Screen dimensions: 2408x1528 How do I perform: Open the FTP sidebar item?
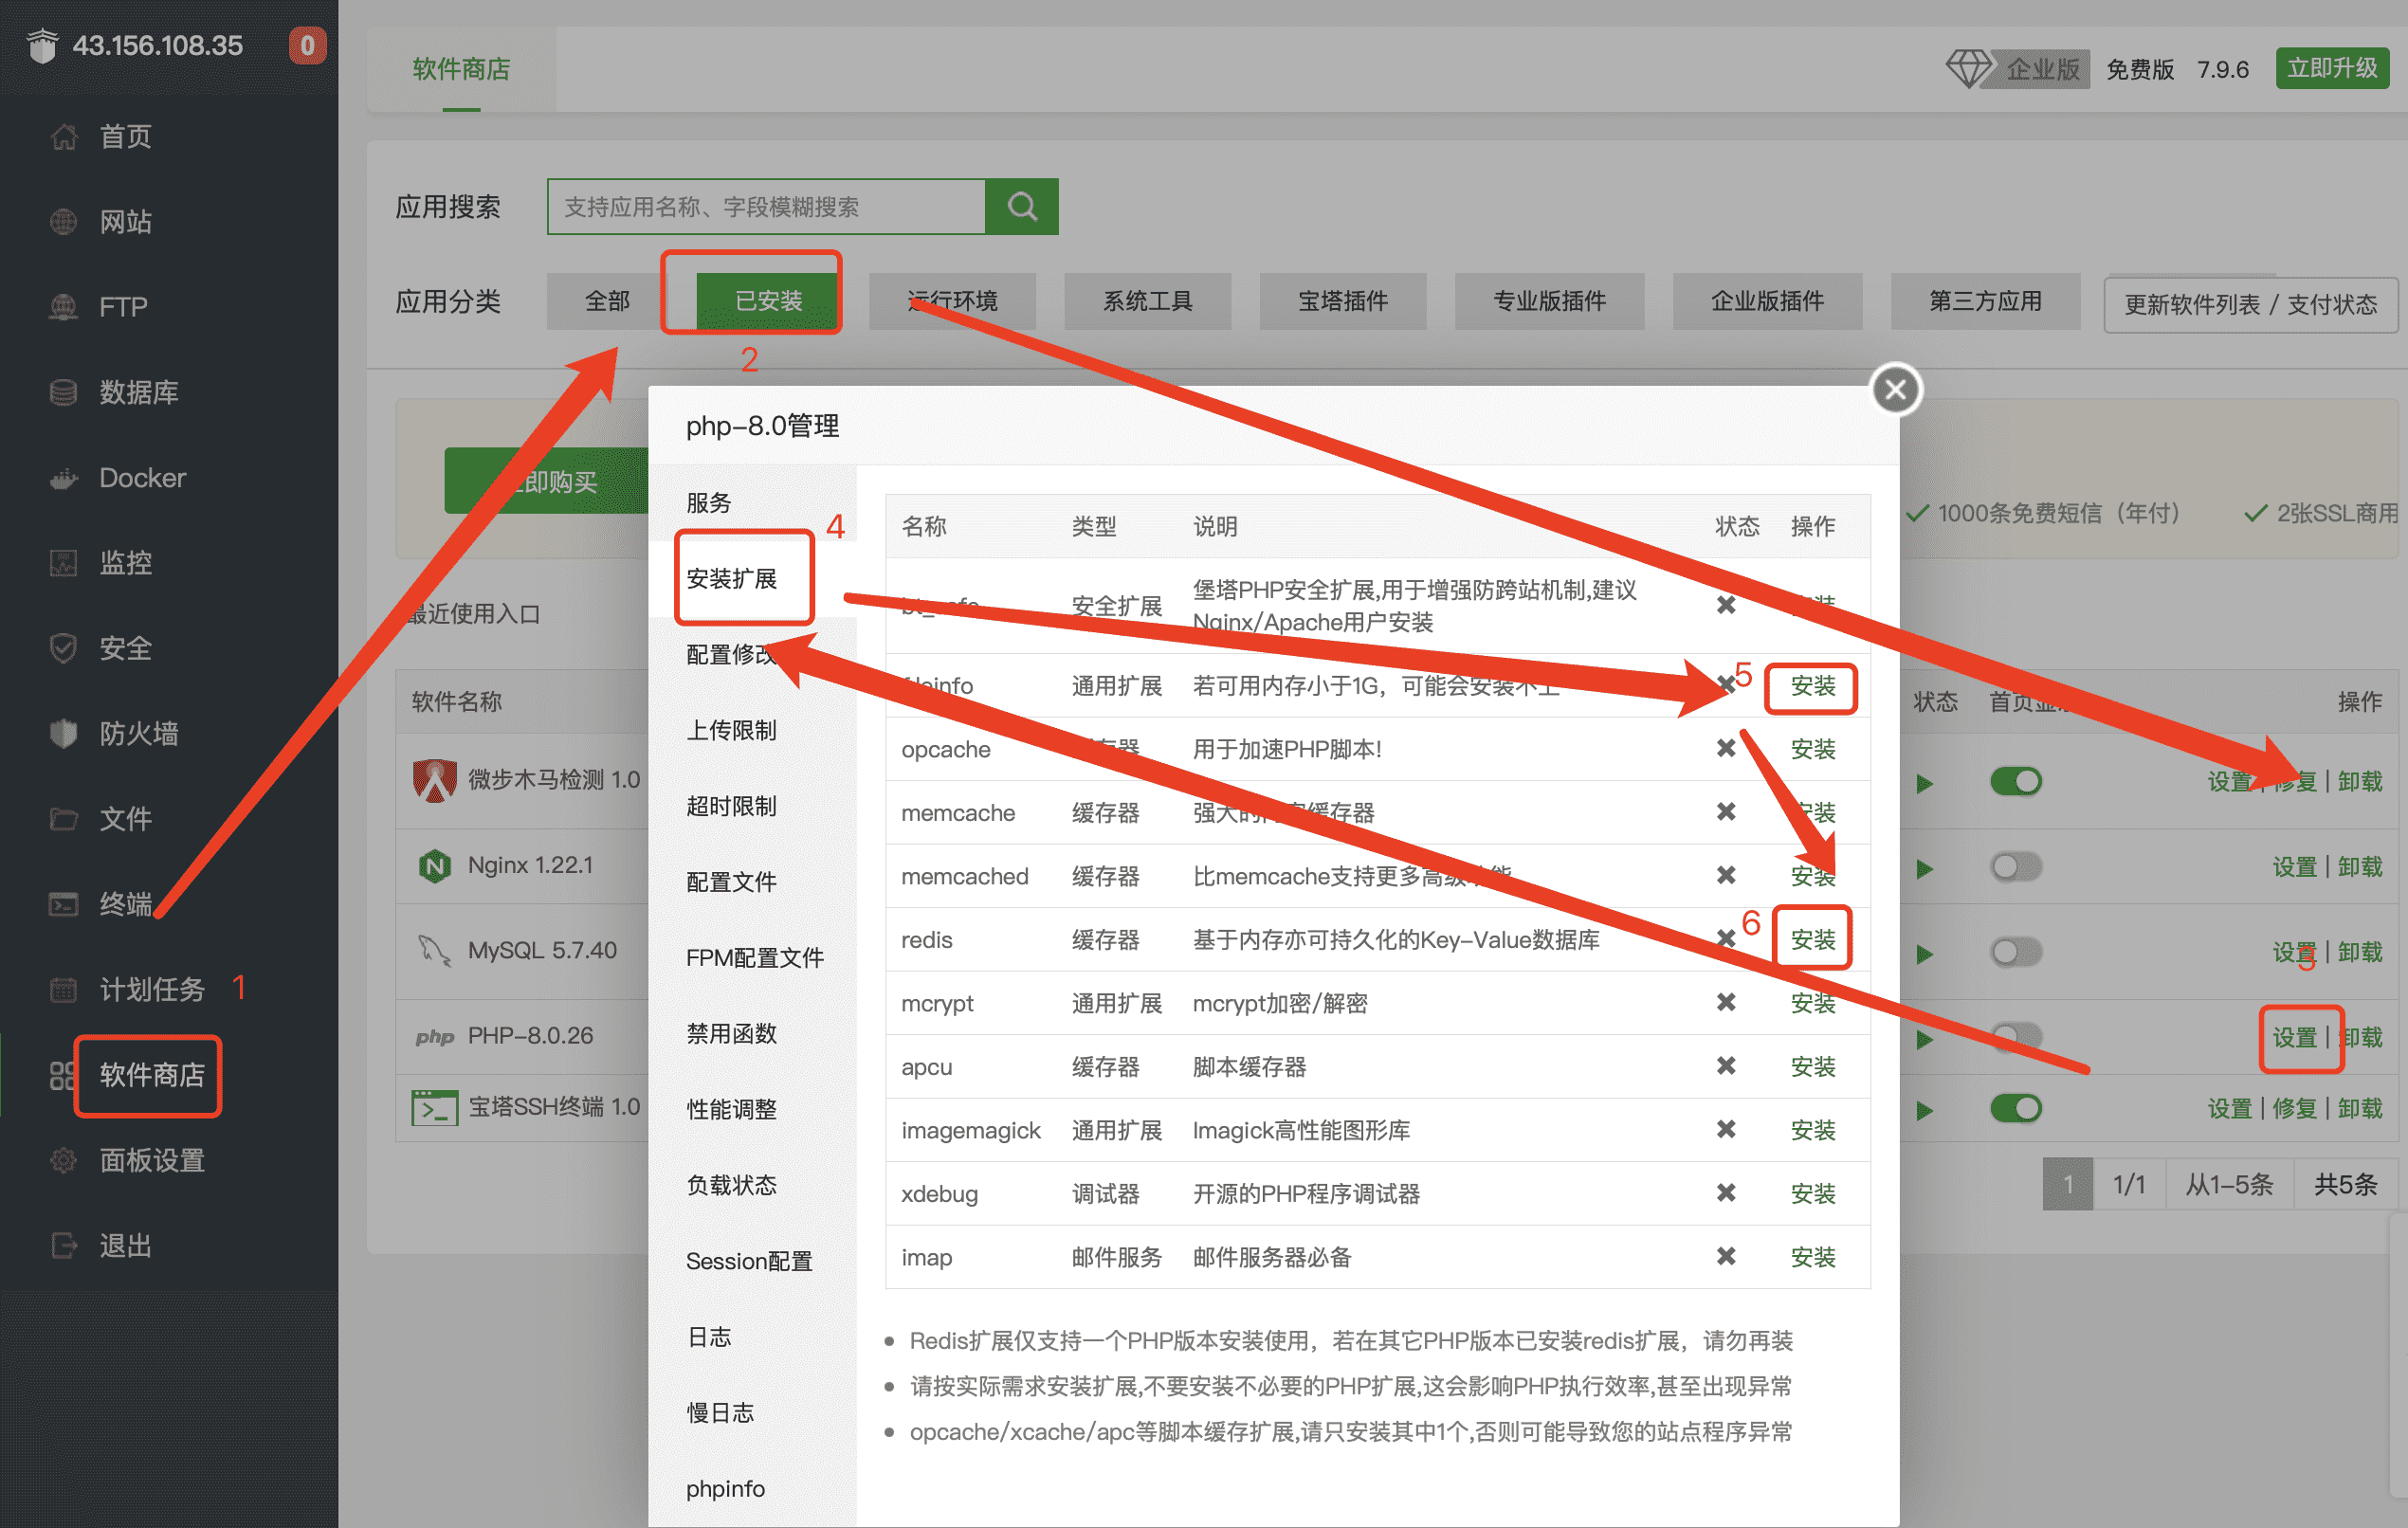[x=122, y=306]
